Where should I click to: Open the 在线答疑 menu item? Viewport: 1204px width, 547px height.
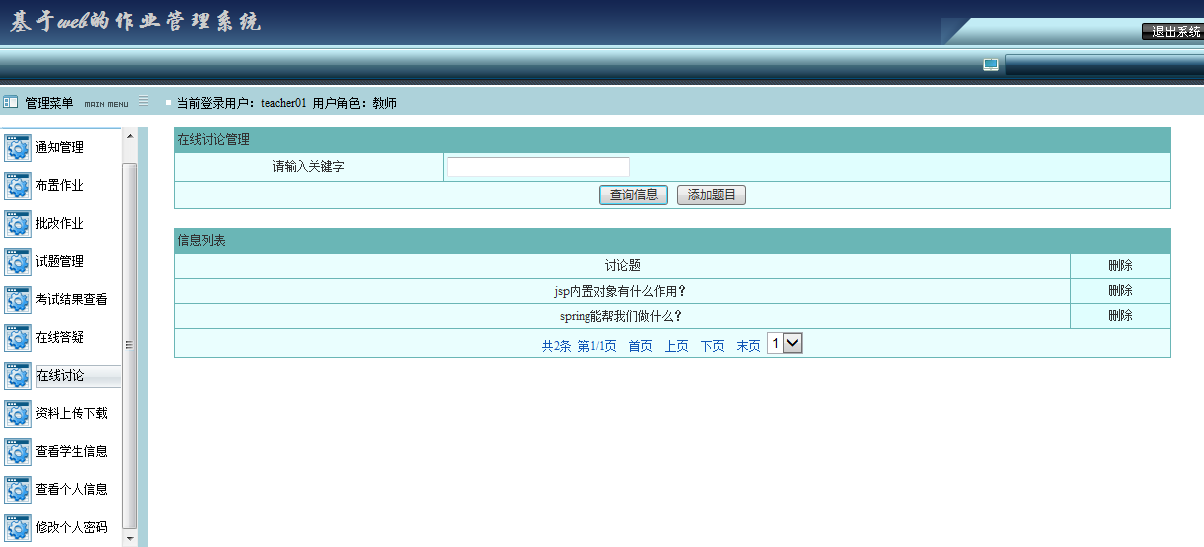point(59,338)
